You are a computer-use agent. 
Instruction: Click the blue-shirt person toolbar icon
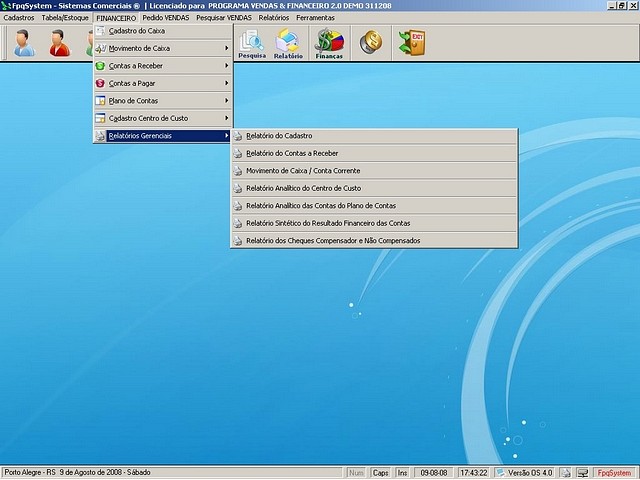coord(24,43)
